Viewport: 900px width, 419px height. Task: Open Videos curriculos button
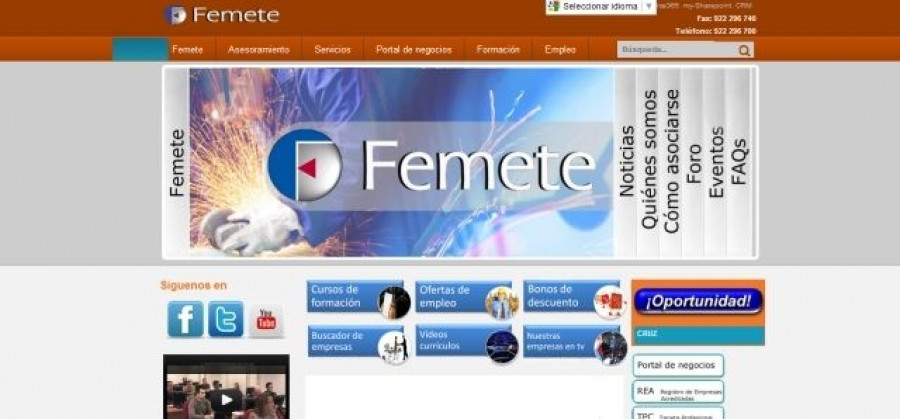[x=467, y=343]
